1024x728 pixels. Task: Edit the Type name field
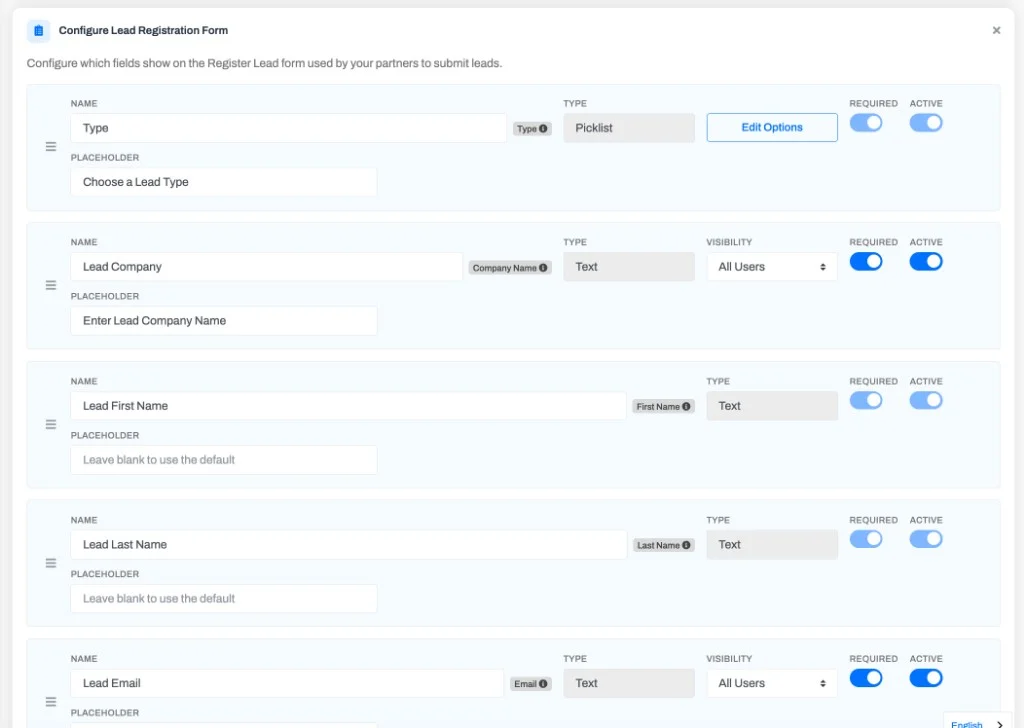click(x=289, y=128)
